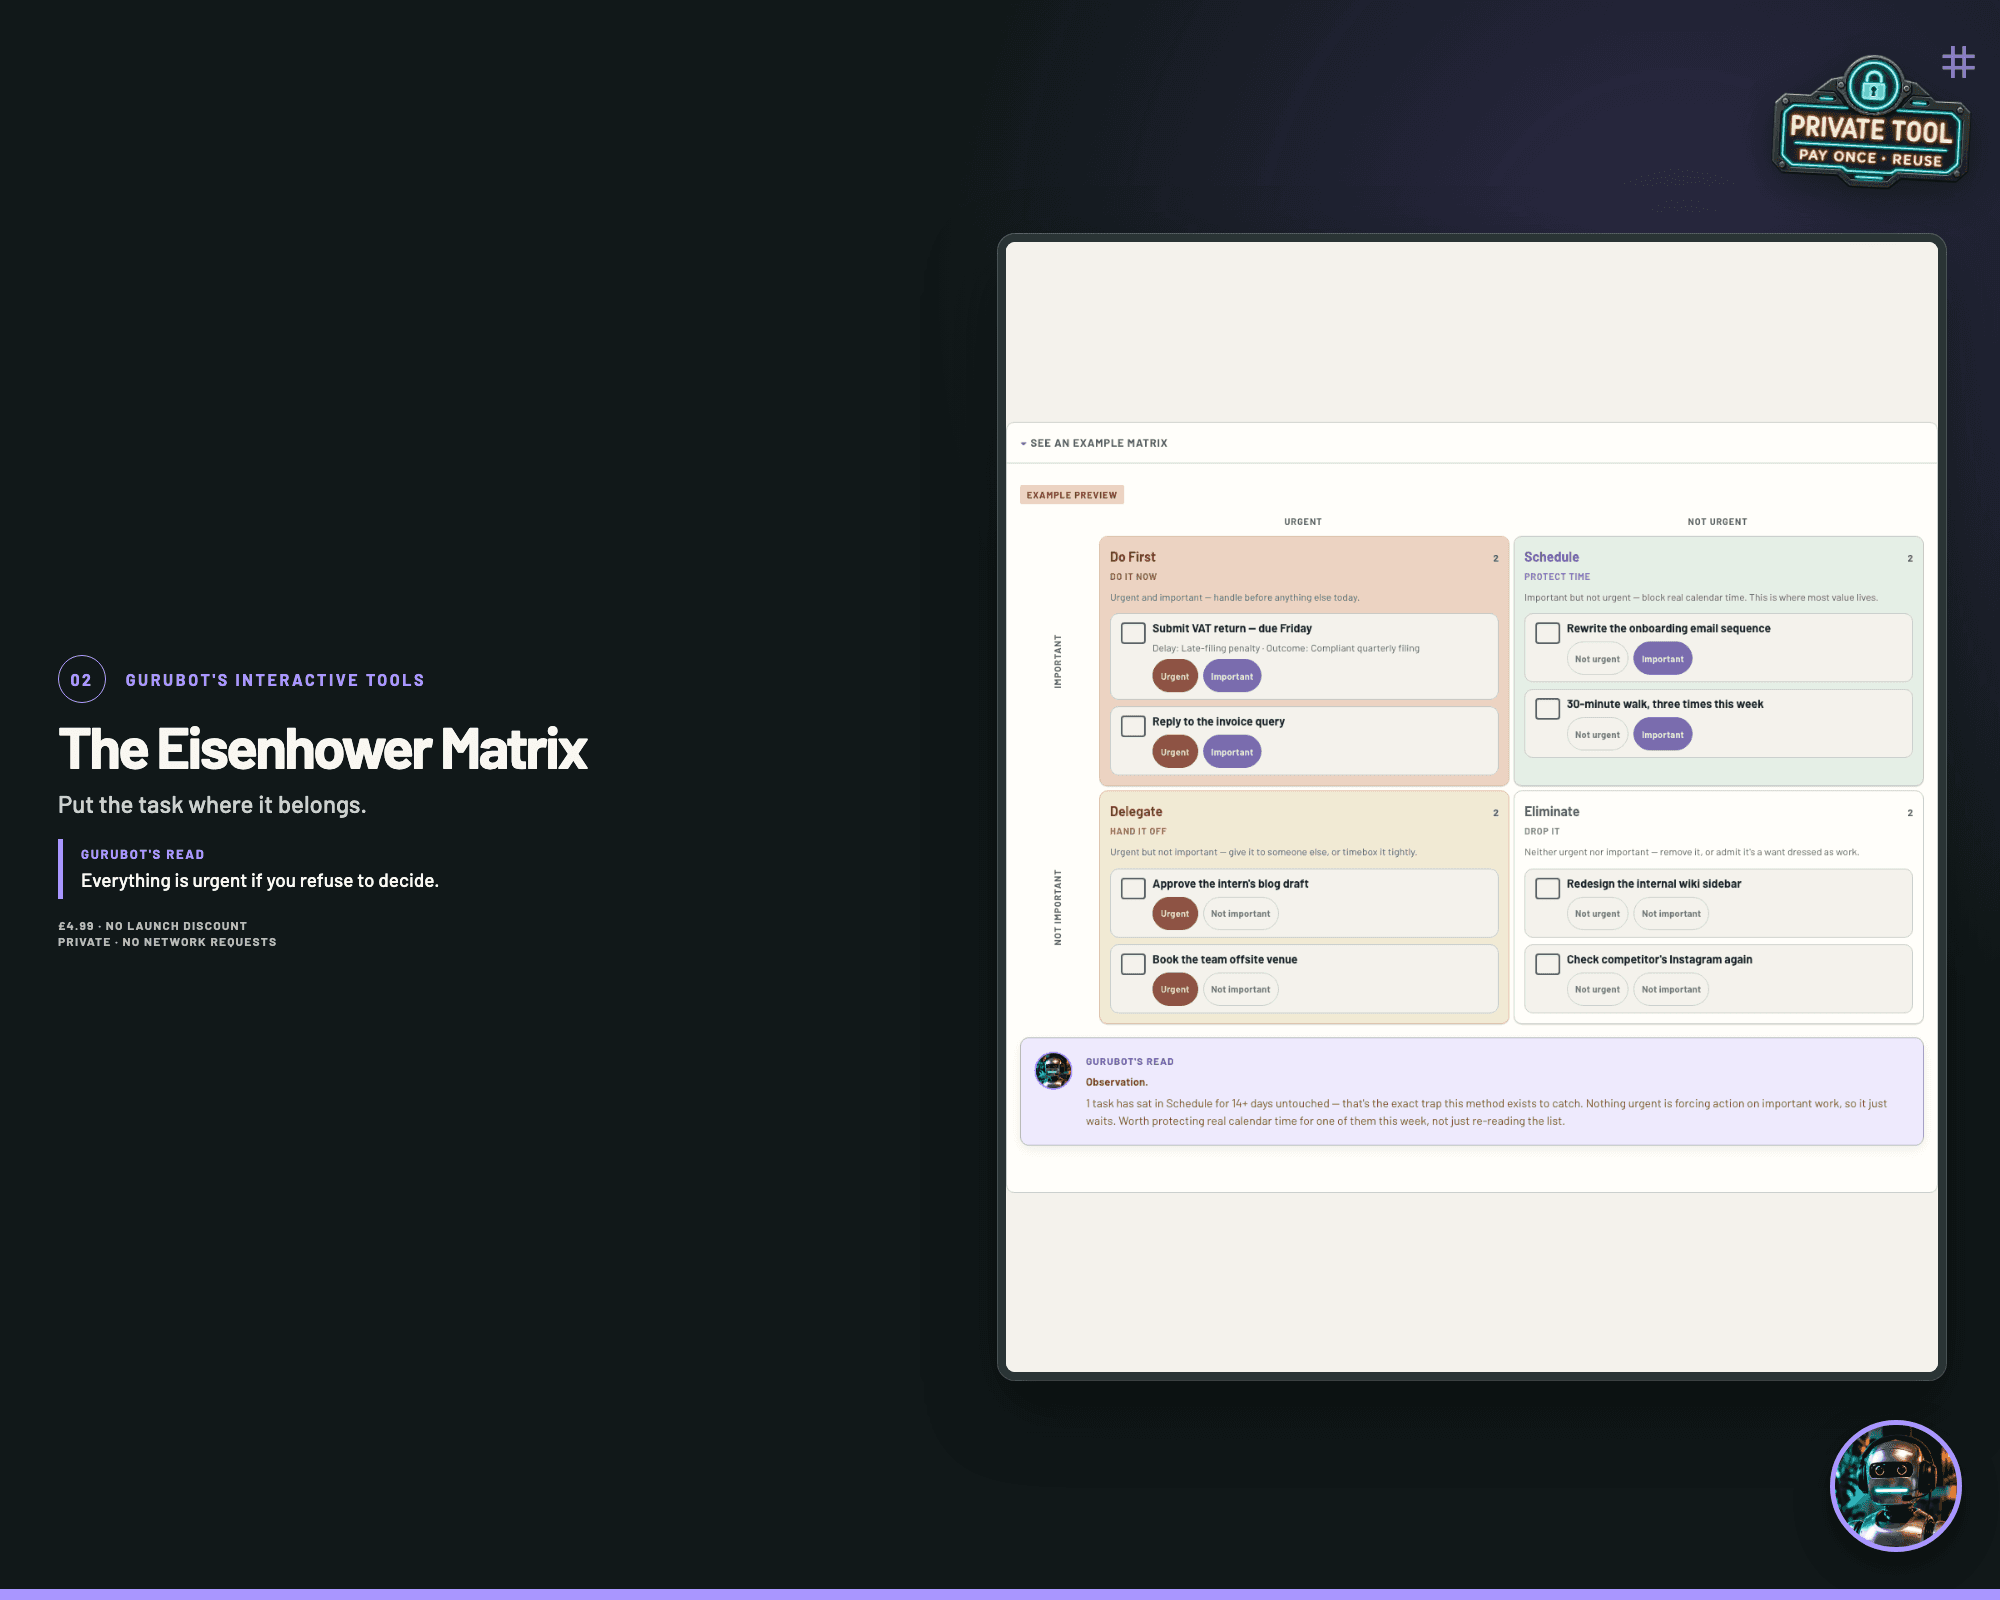2000x1600 pixels.
Task: Click the Hand It Off subtitle
Action: (x=1137, y=832)
